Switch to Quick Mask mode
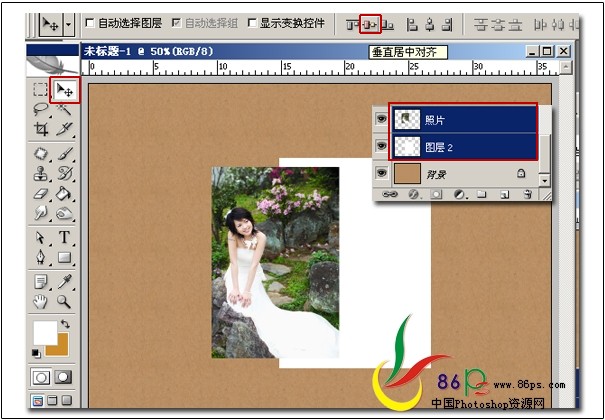 [x=63, y=377]
